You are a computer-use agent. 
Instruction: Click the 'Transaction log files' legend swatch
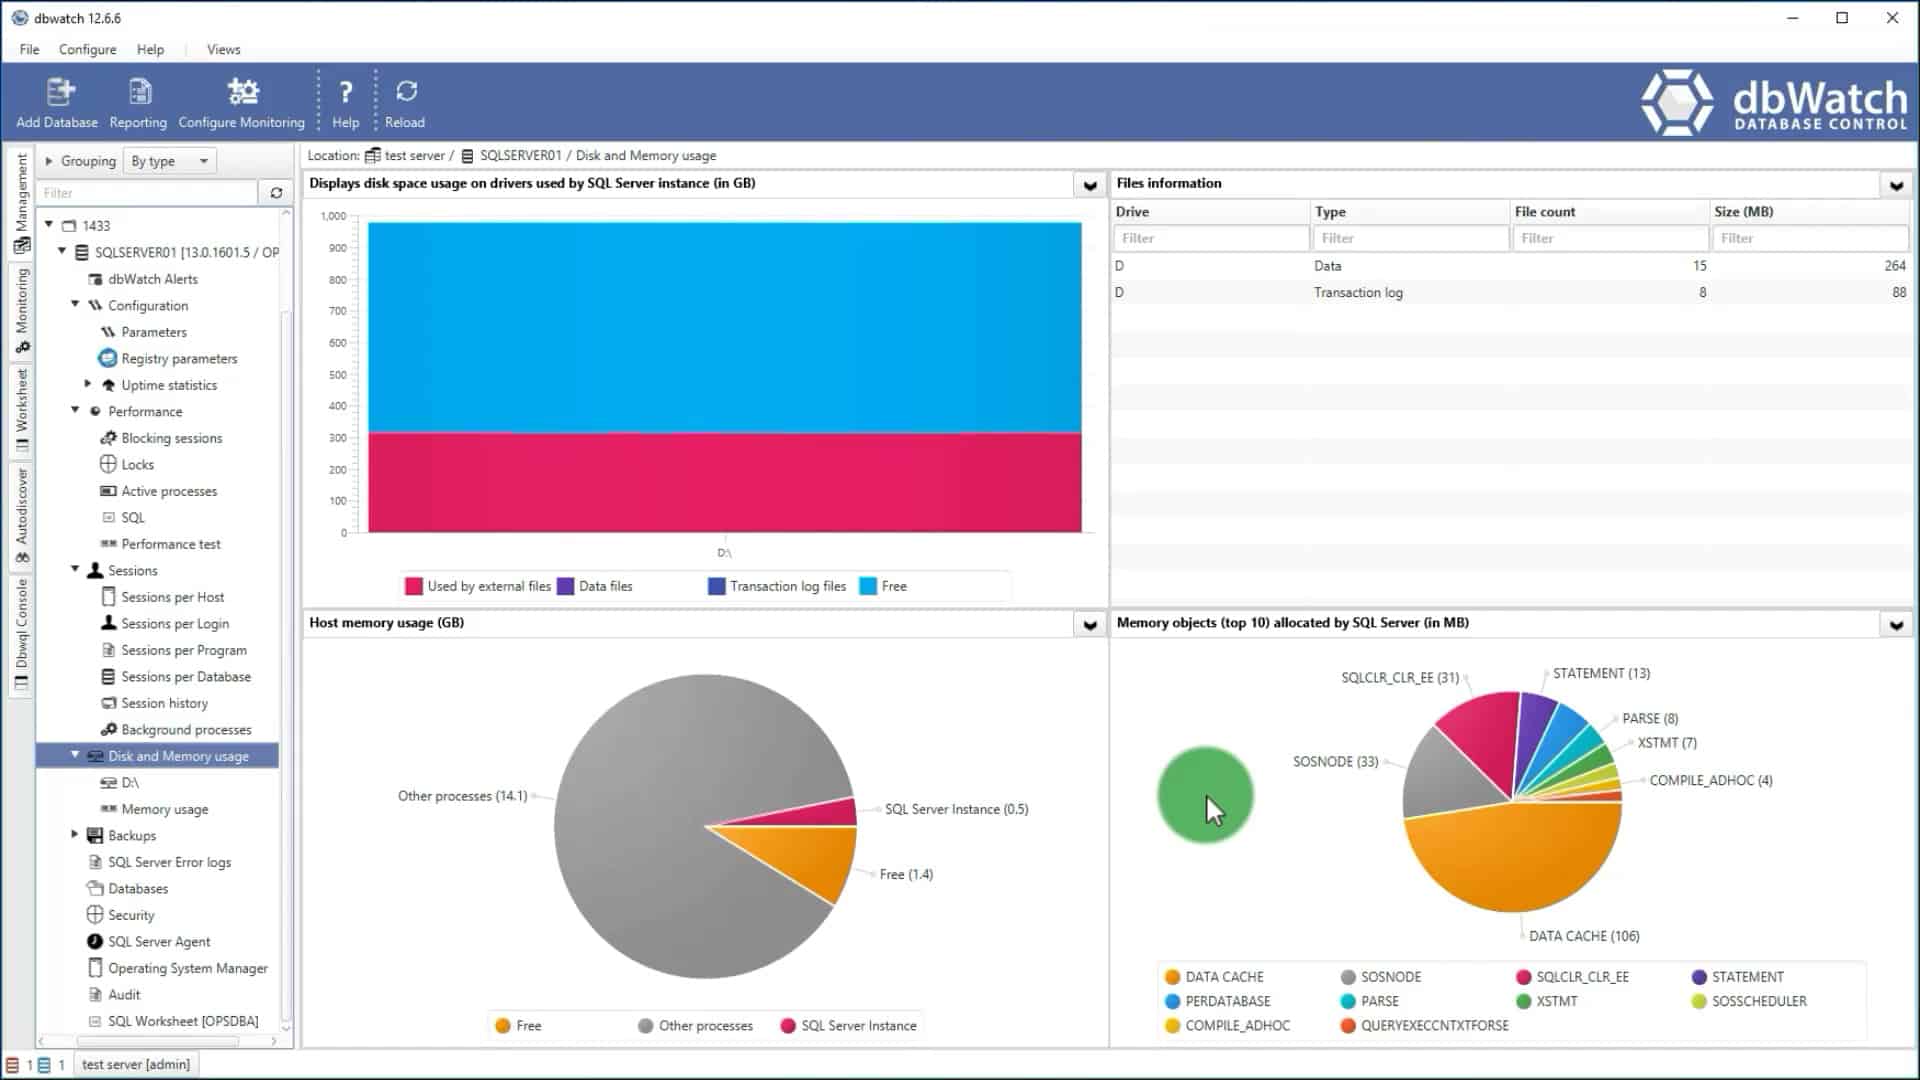pos(716,587)
